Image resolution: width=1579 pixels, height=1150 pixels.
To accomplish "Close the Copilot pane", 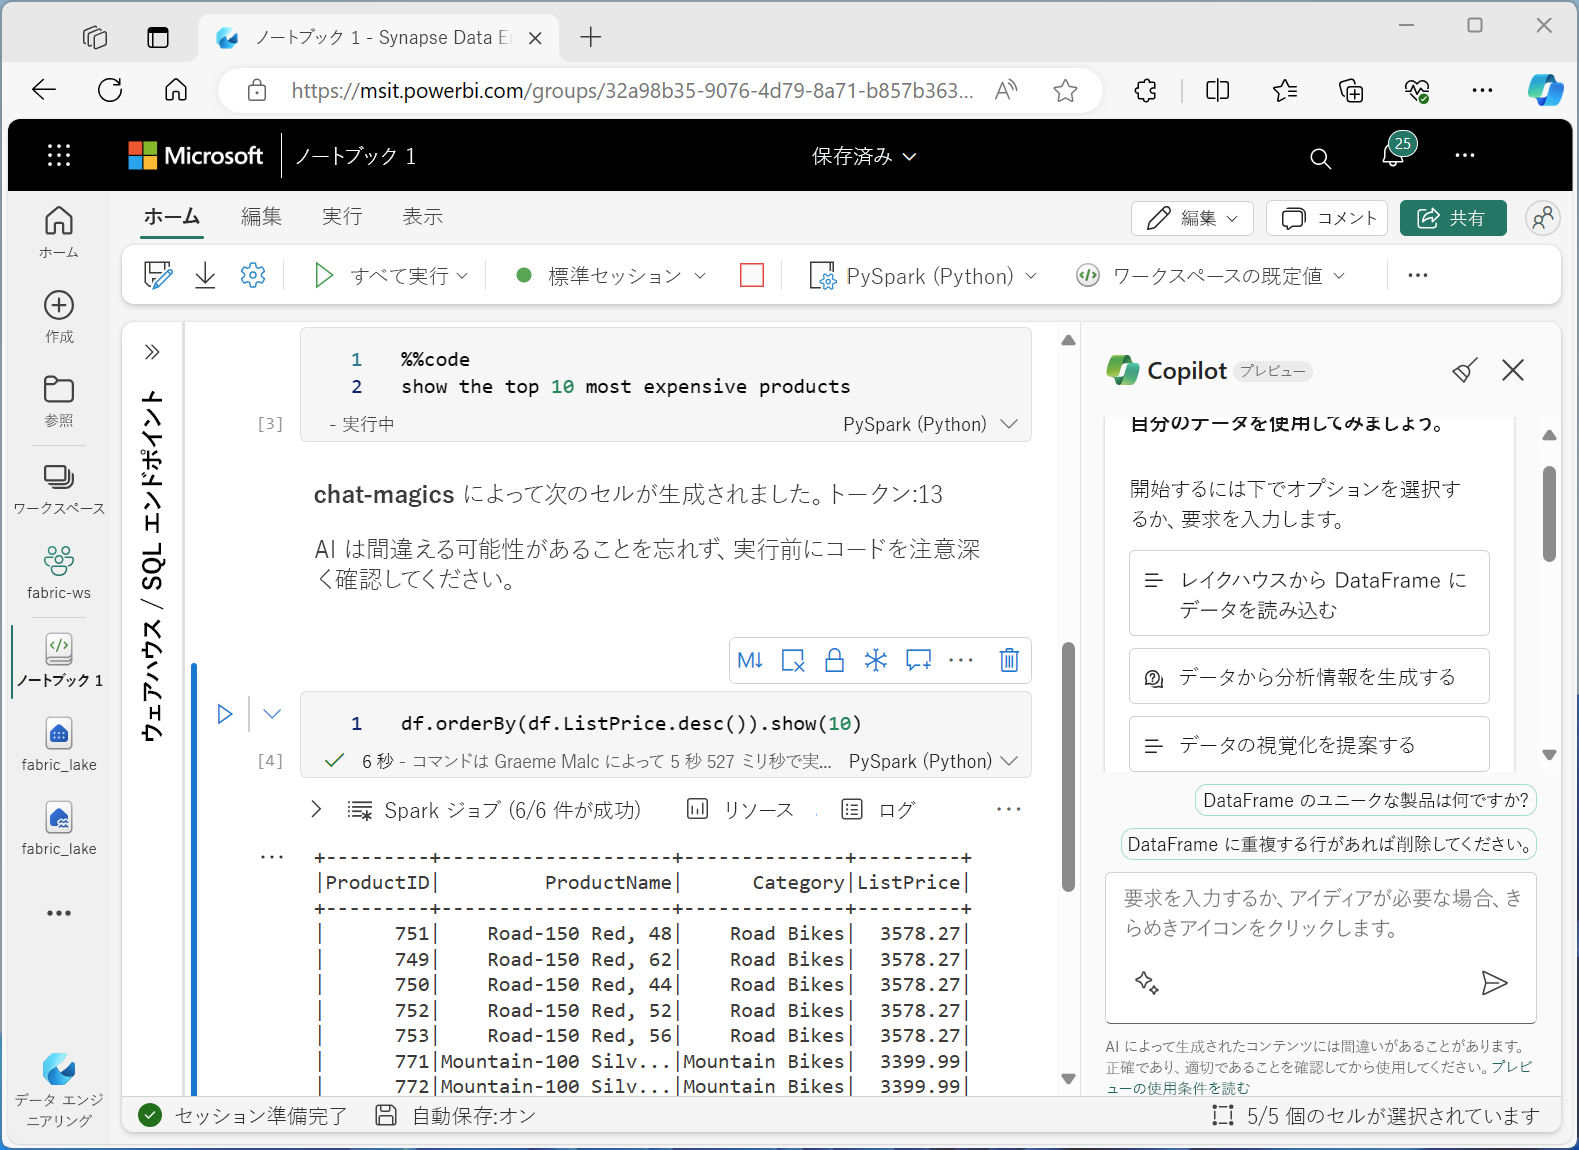I will click(x=1513, y=371).
